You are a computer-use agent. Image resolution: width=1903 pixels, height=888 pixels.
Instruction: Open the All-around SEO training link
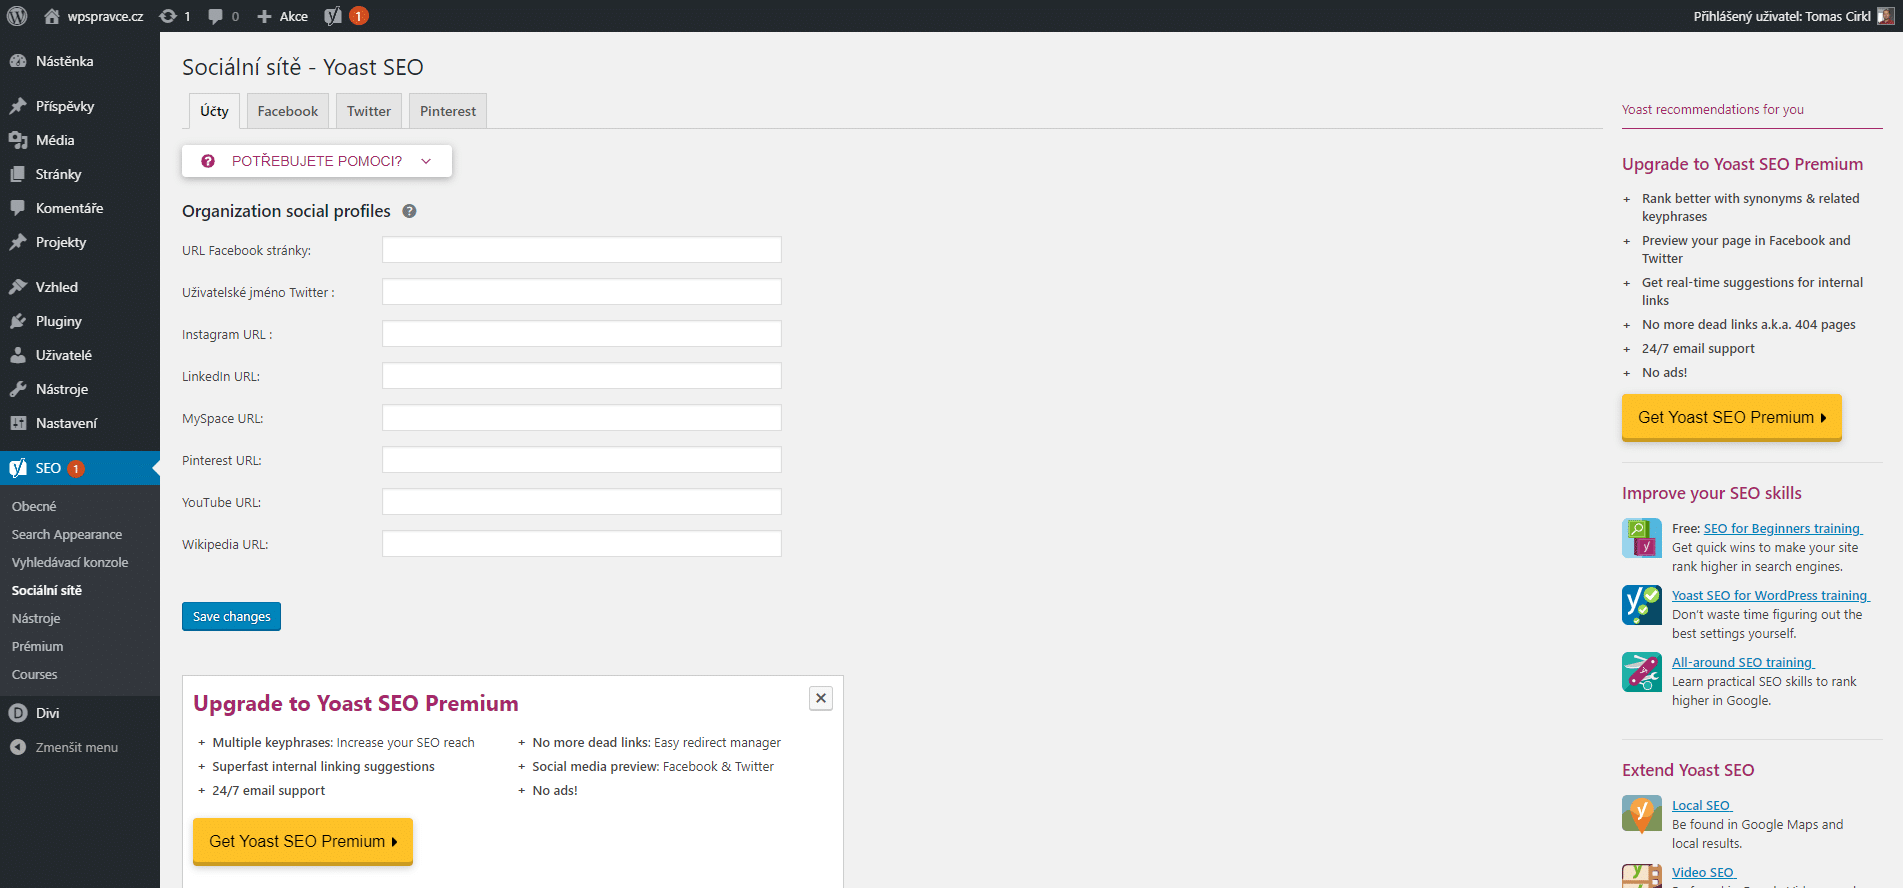coord(1742,663)
